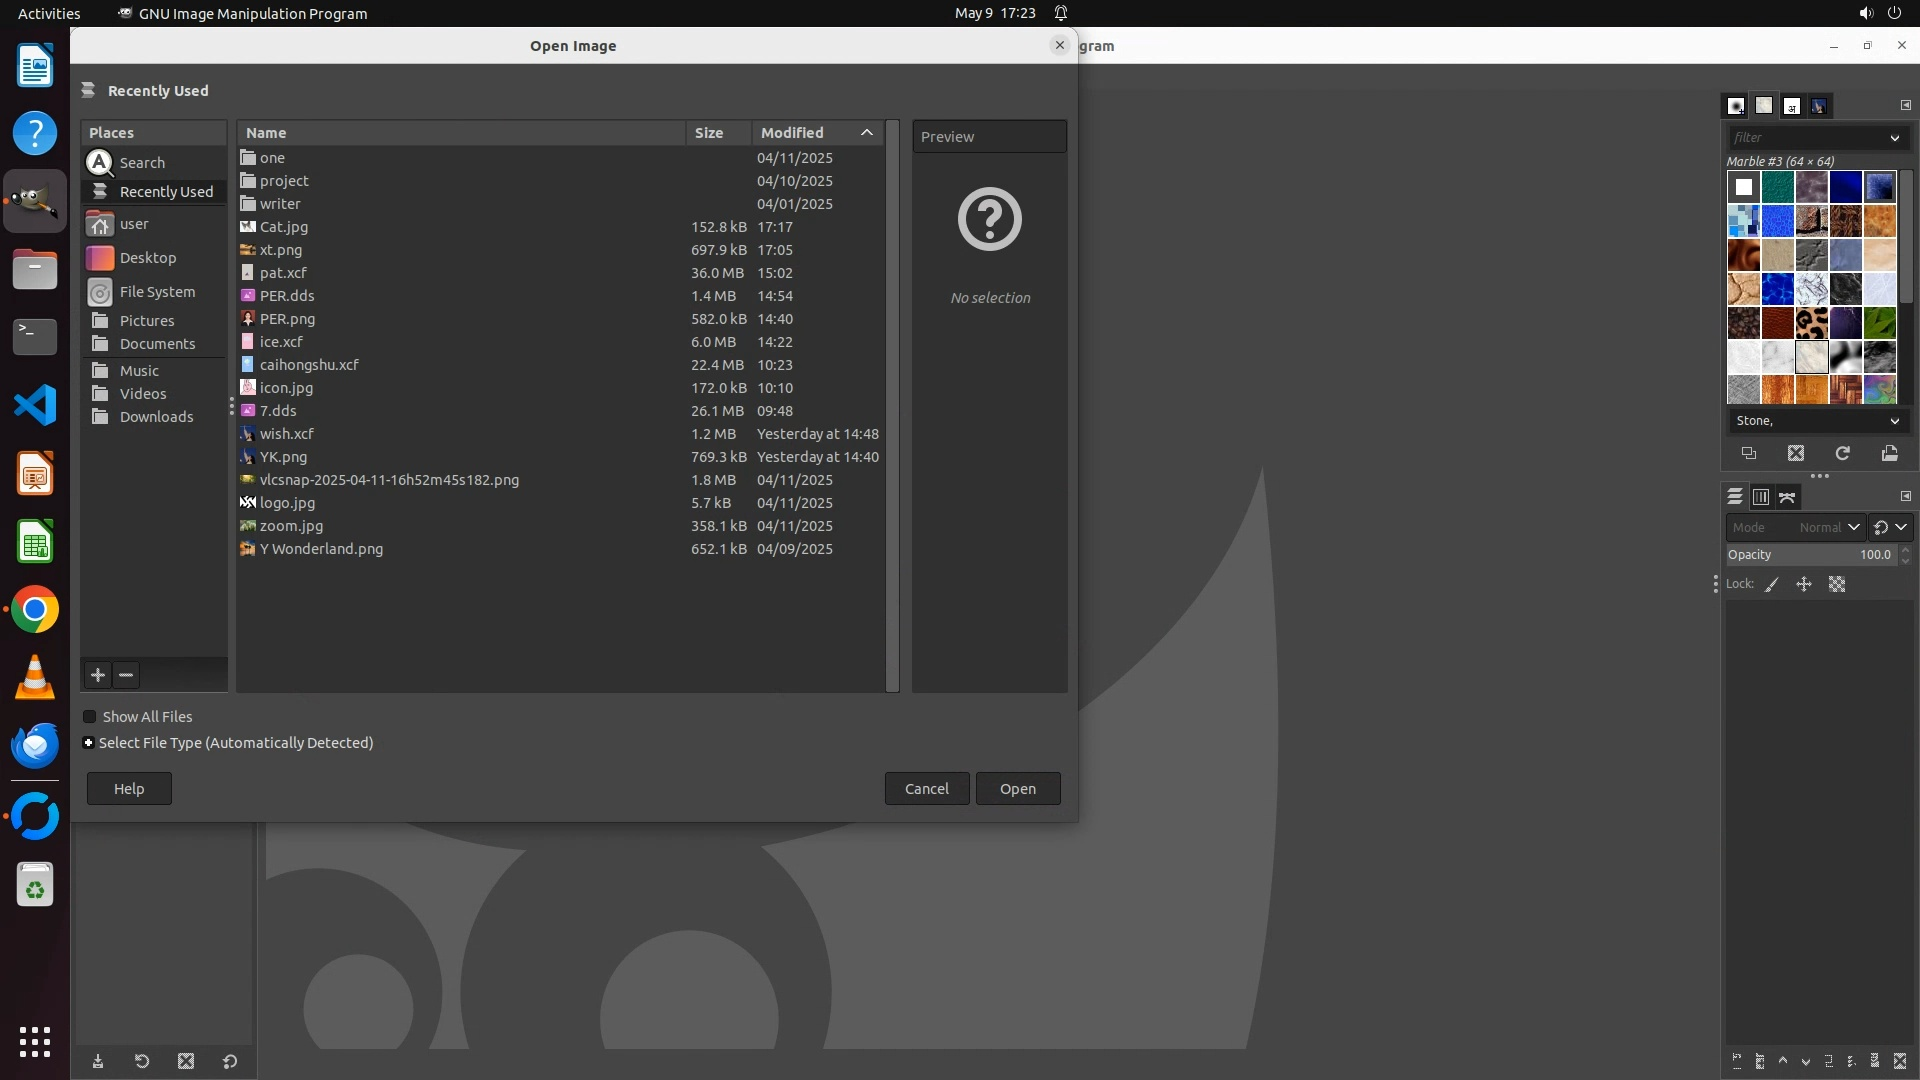Open VLC from the dock
This screenshot has width=1920, height=1080.
click(x=35, y=678)
